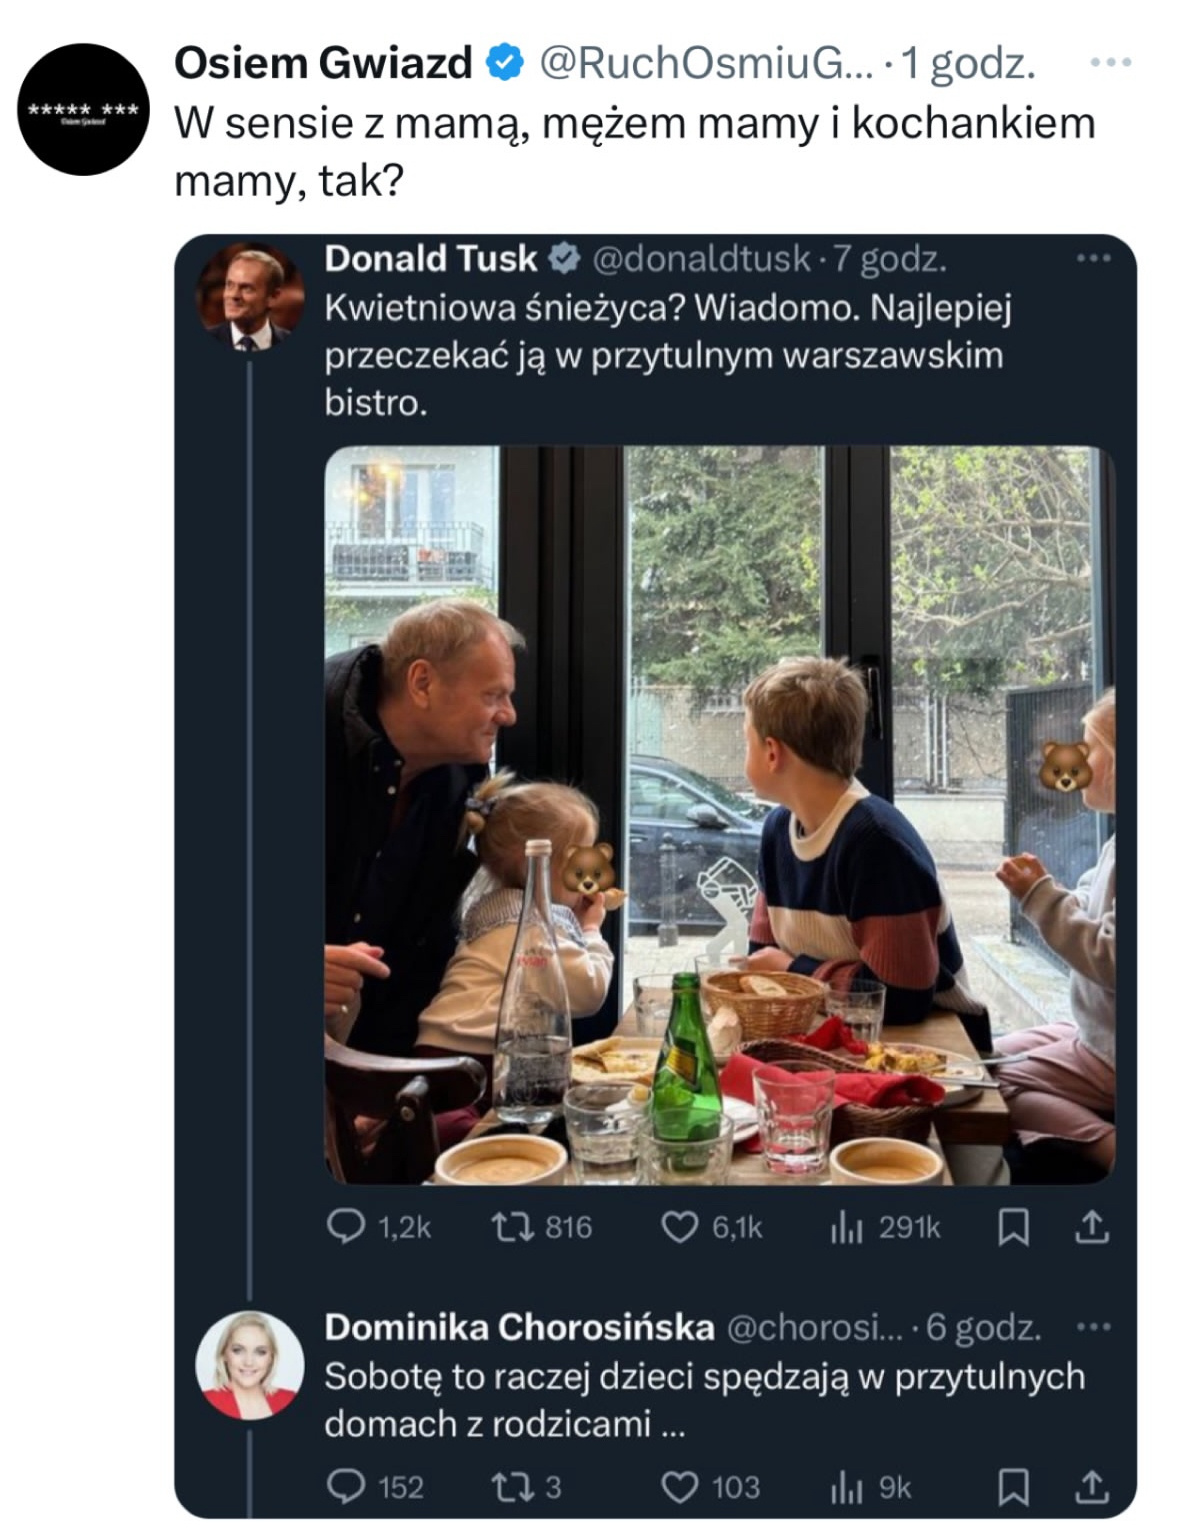Share Donald Tusk's tweet
The image size is (1179, 1537).
[x=1091, y=1227]
